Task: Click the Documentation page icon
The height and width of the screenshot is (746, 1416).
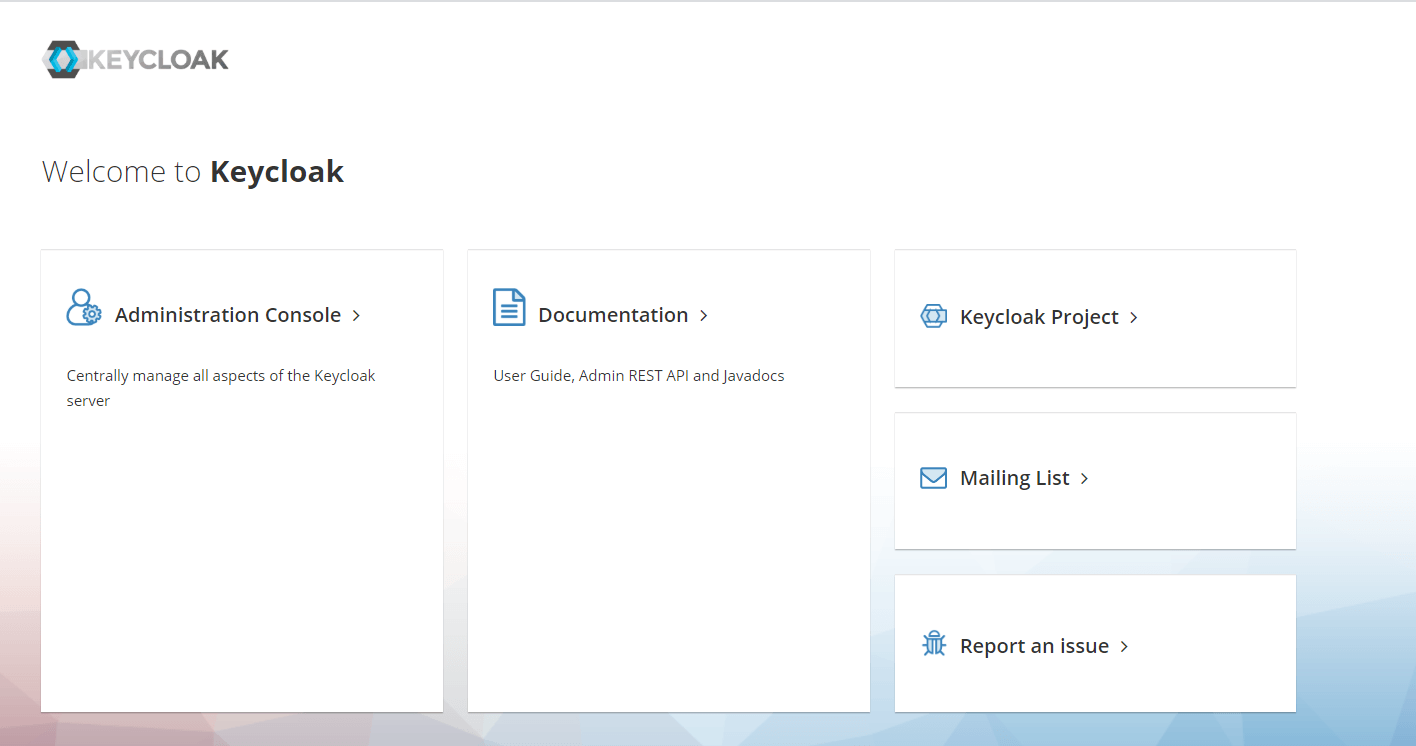Action: 509,307
